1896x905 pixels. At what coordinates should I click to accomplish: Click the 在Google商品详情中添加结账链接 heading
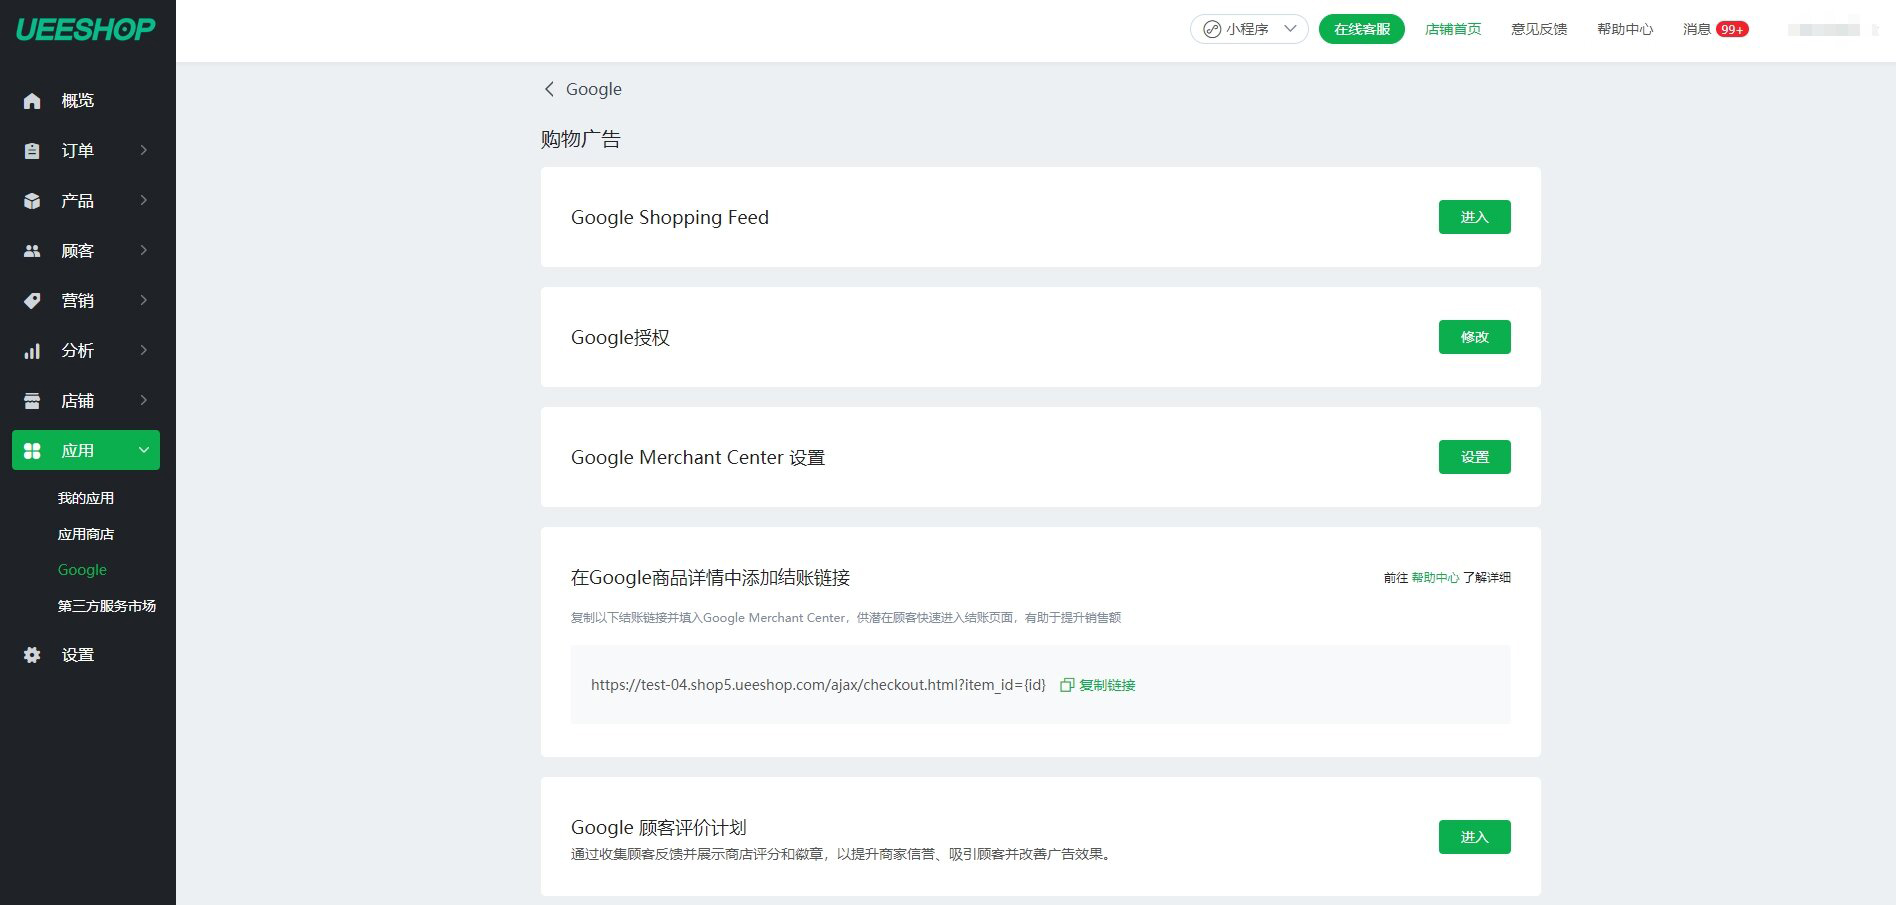(x=711, y=577)
